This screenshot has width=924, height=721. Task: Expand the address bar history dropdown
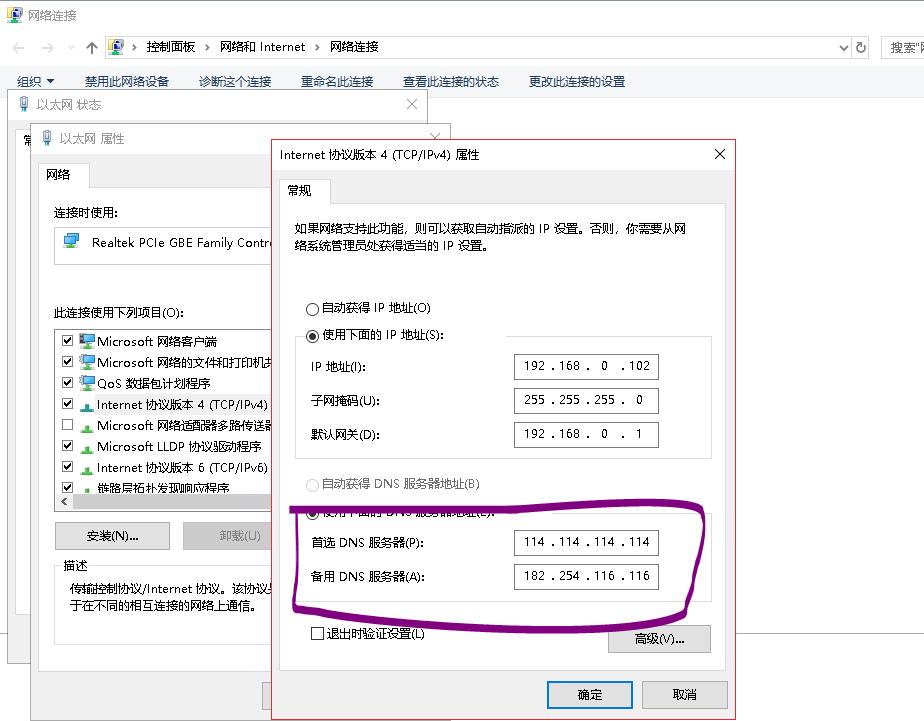pyautogui.click(x=844, y=48)
